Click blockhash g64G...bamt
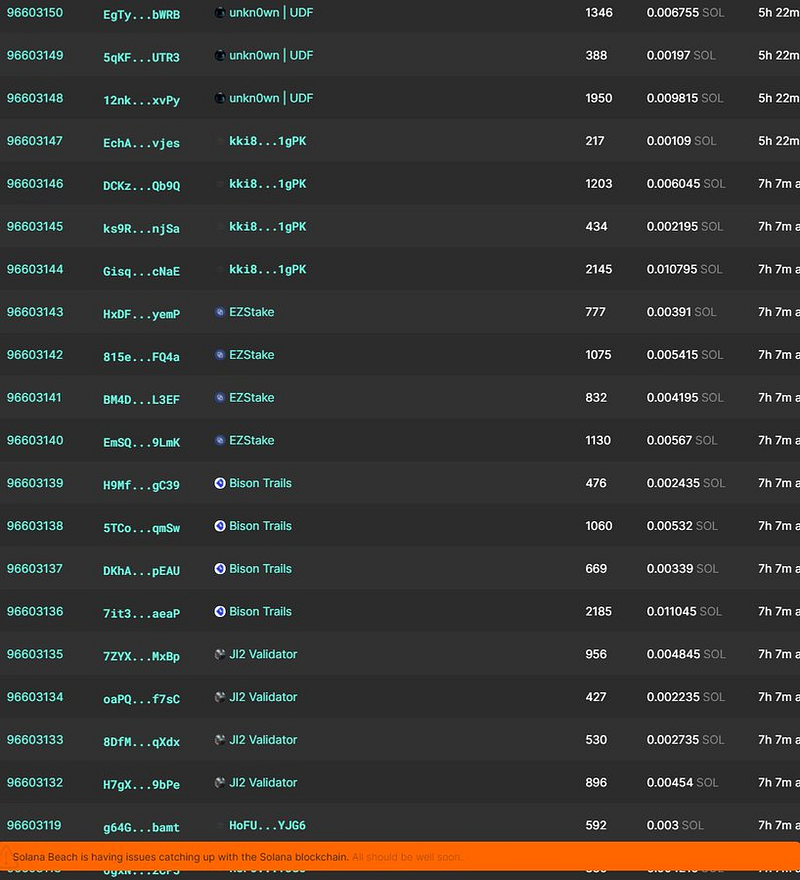800x880 pixels. [141, 827]
